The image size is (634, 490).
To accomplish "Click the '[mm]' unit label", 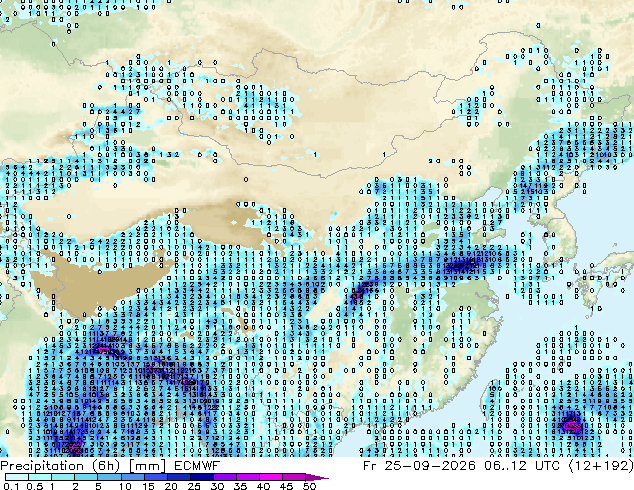I will (148, 465).
